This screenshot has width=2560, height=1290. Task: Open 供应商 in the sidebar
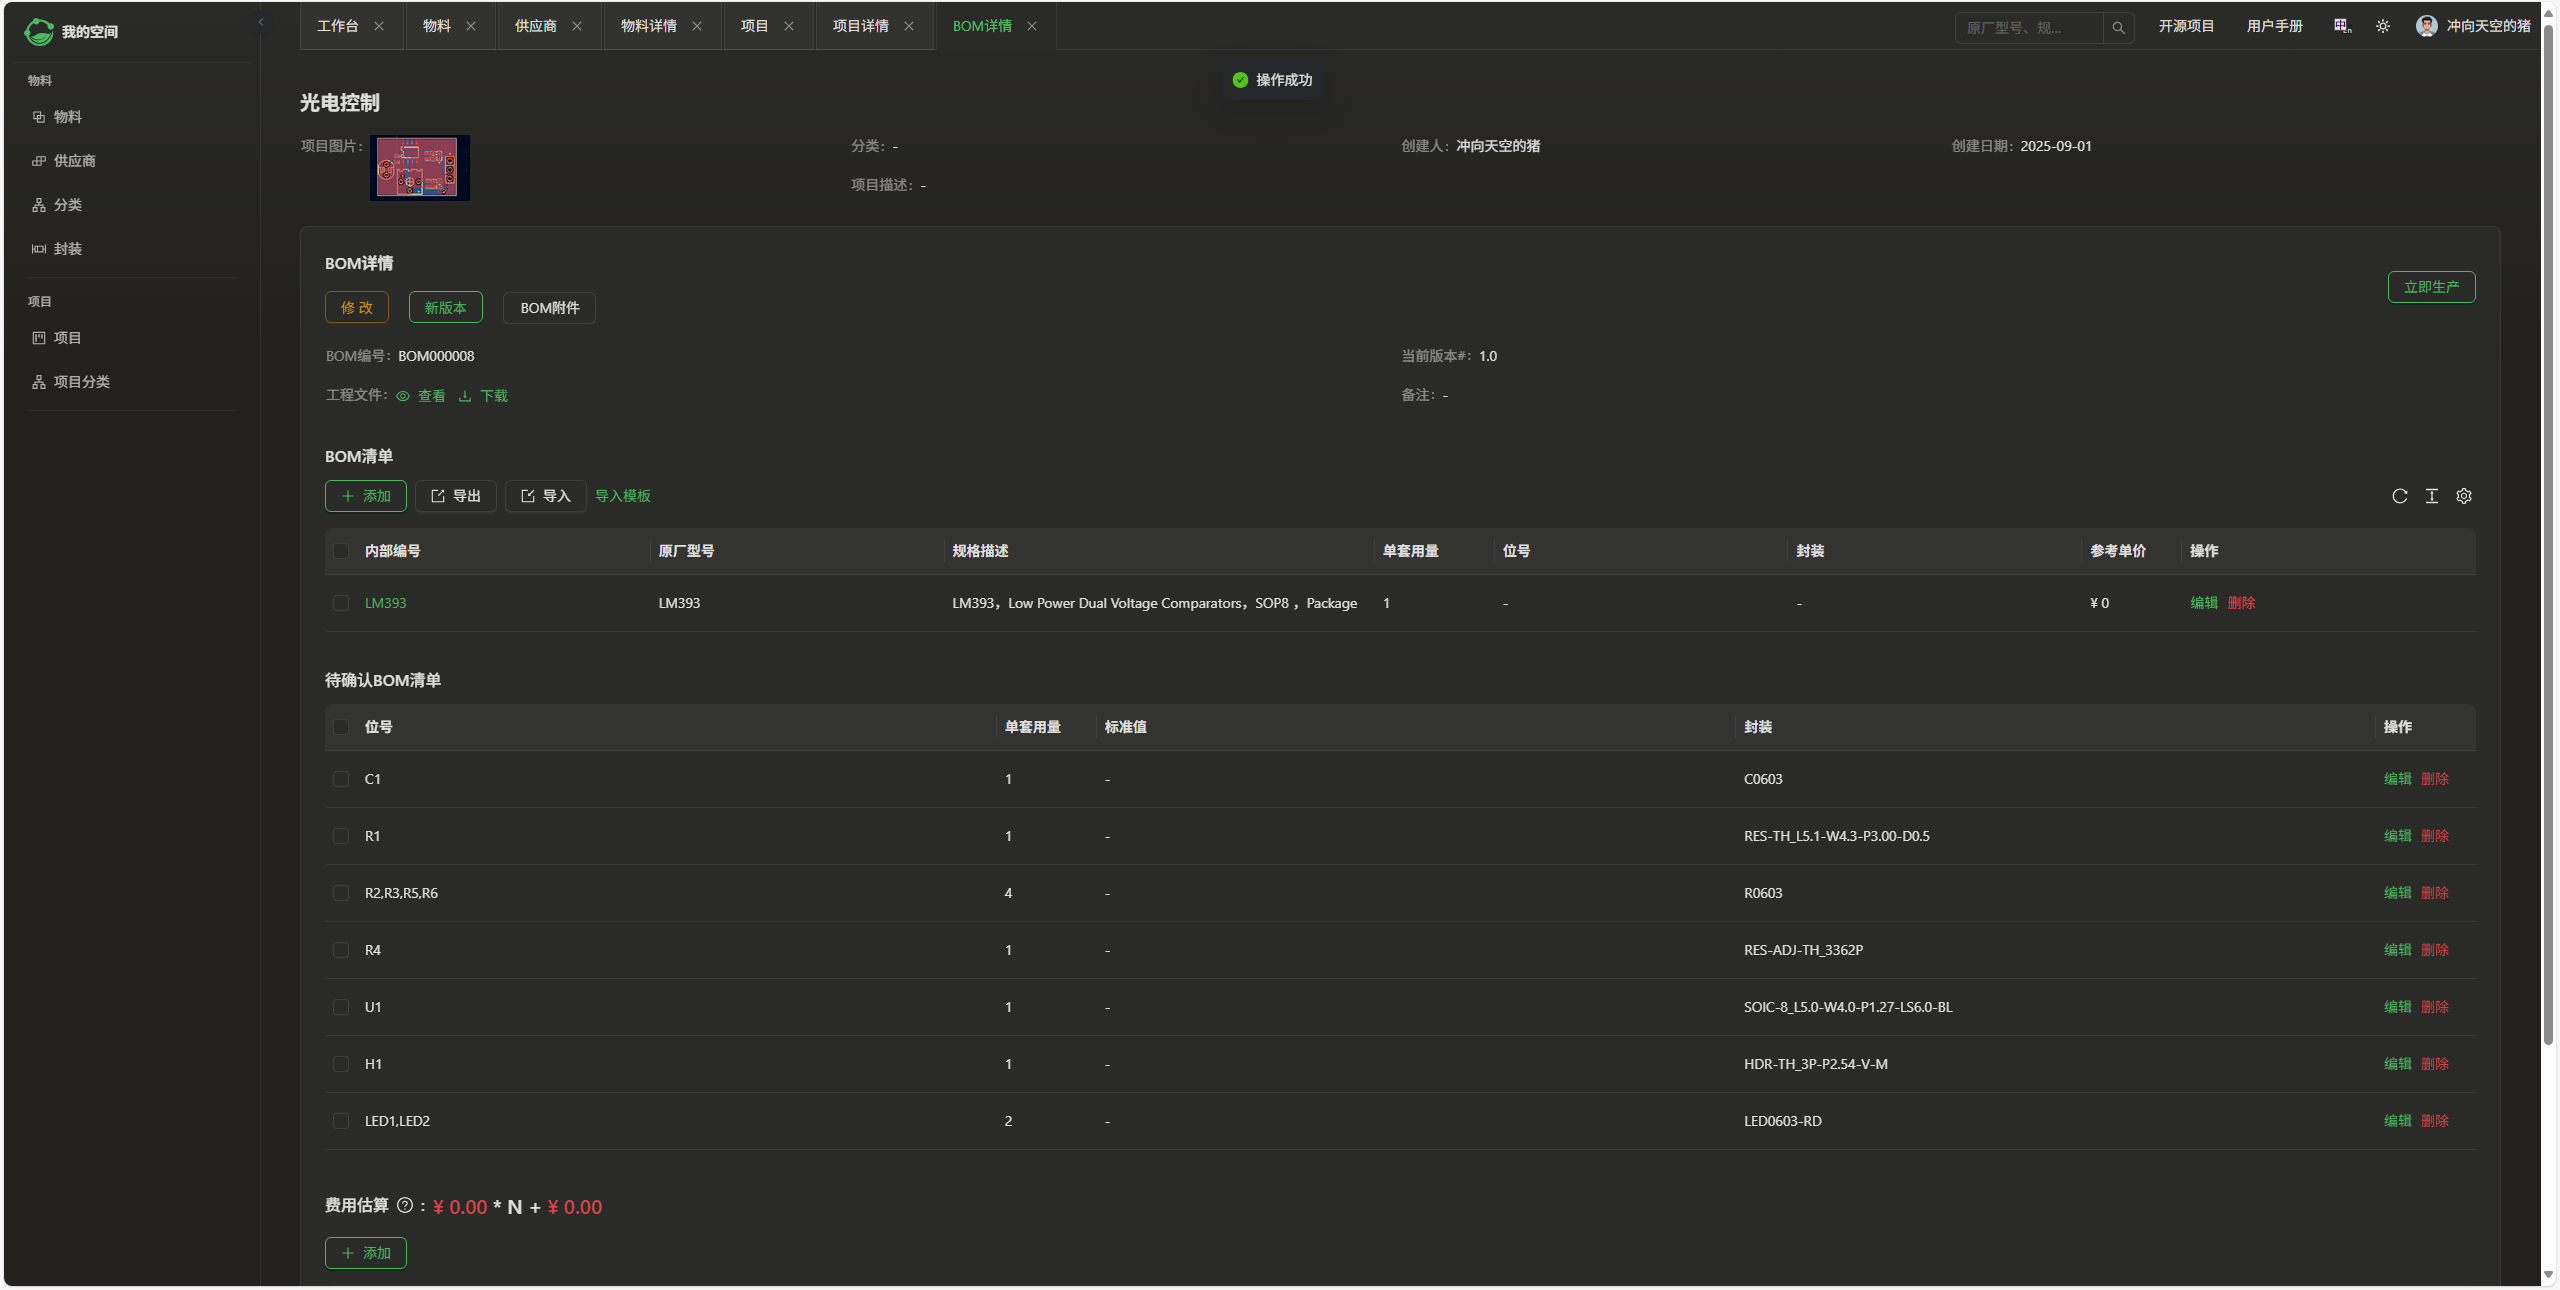[x=75, y=161]
